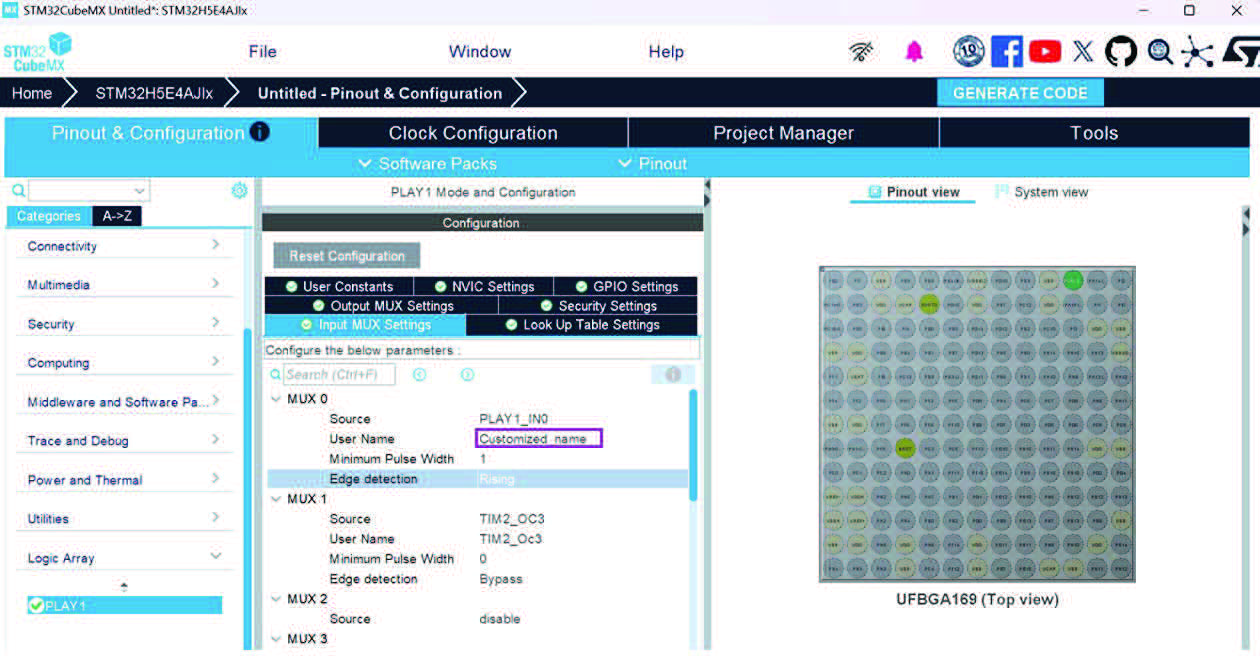Click the Search (Ctrl+F) parameter field
Viewport: 1260px width, 659px height.
[x=339, y=374]
